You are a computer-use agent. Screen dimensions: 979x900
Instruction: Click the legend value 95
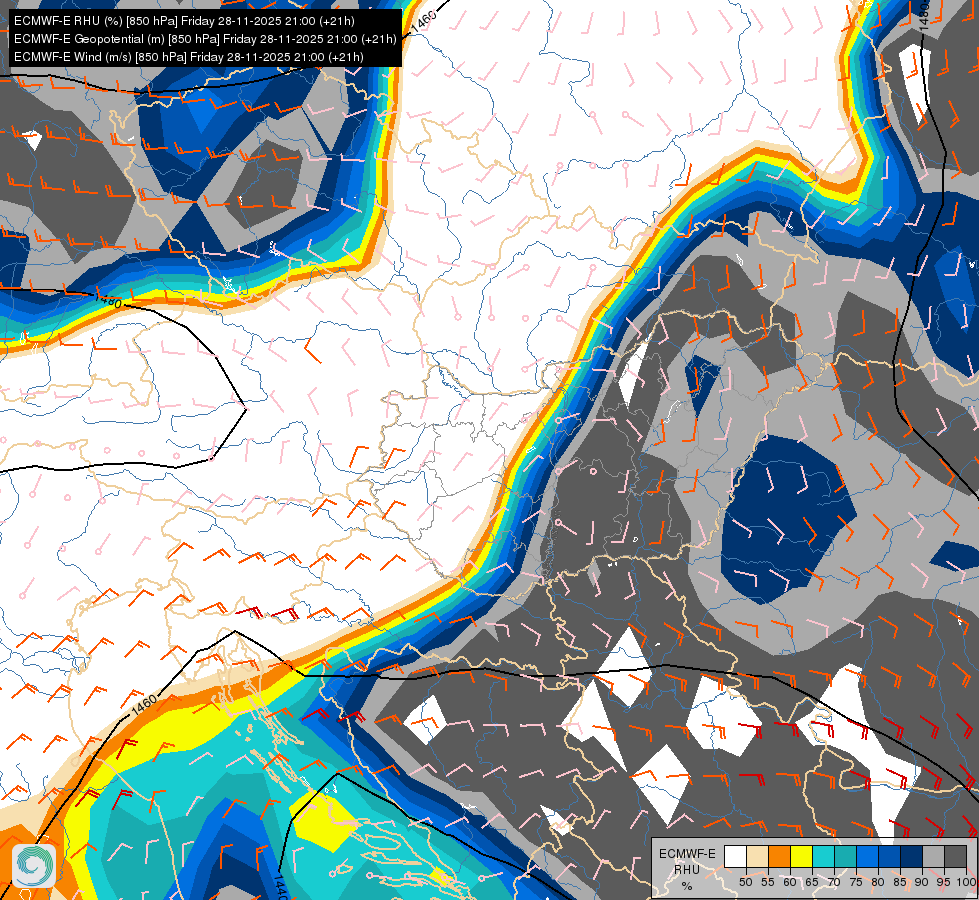click(943, 882)
